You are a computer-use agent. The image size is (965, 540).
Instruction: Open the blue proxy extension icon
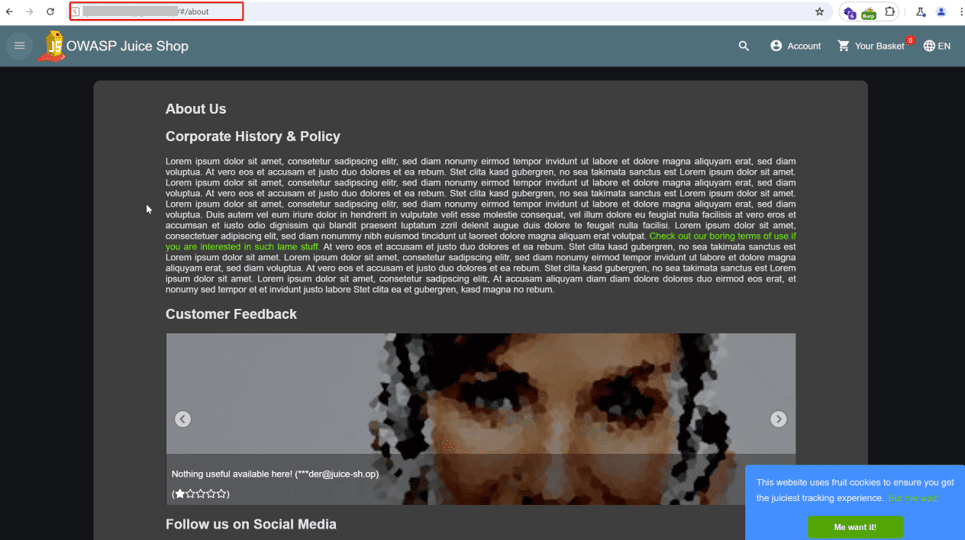[x=850, y=12]
